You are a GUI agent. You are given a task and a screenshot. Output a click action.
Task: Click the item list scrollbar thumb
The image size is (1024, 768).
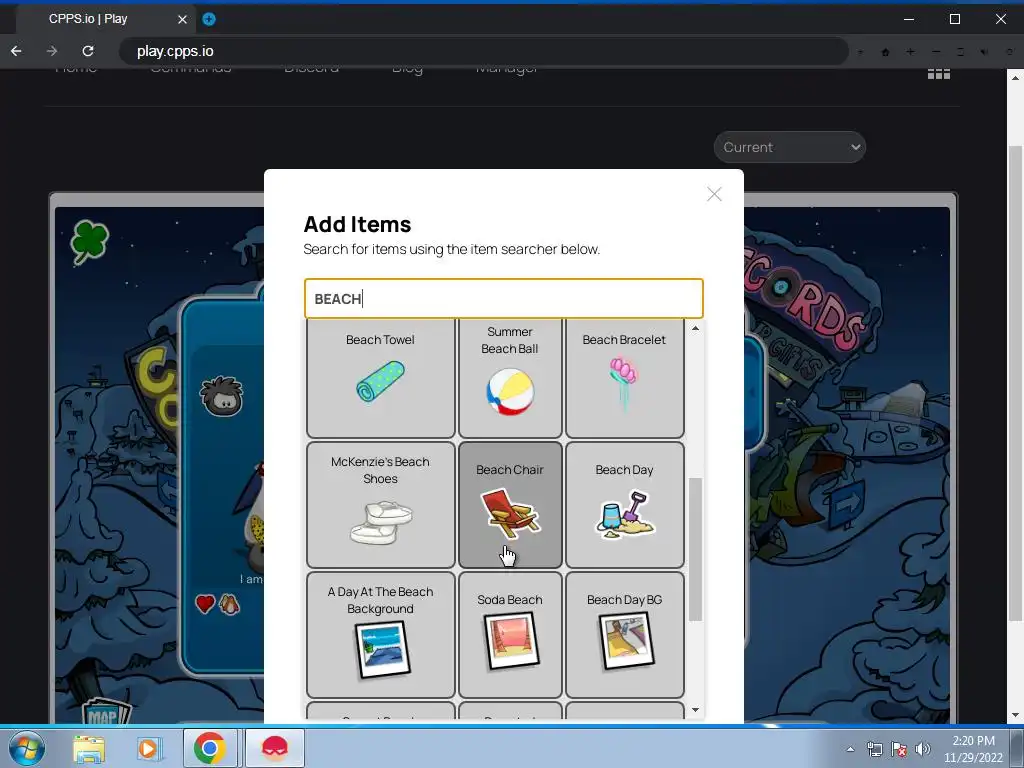coord(695,549)
